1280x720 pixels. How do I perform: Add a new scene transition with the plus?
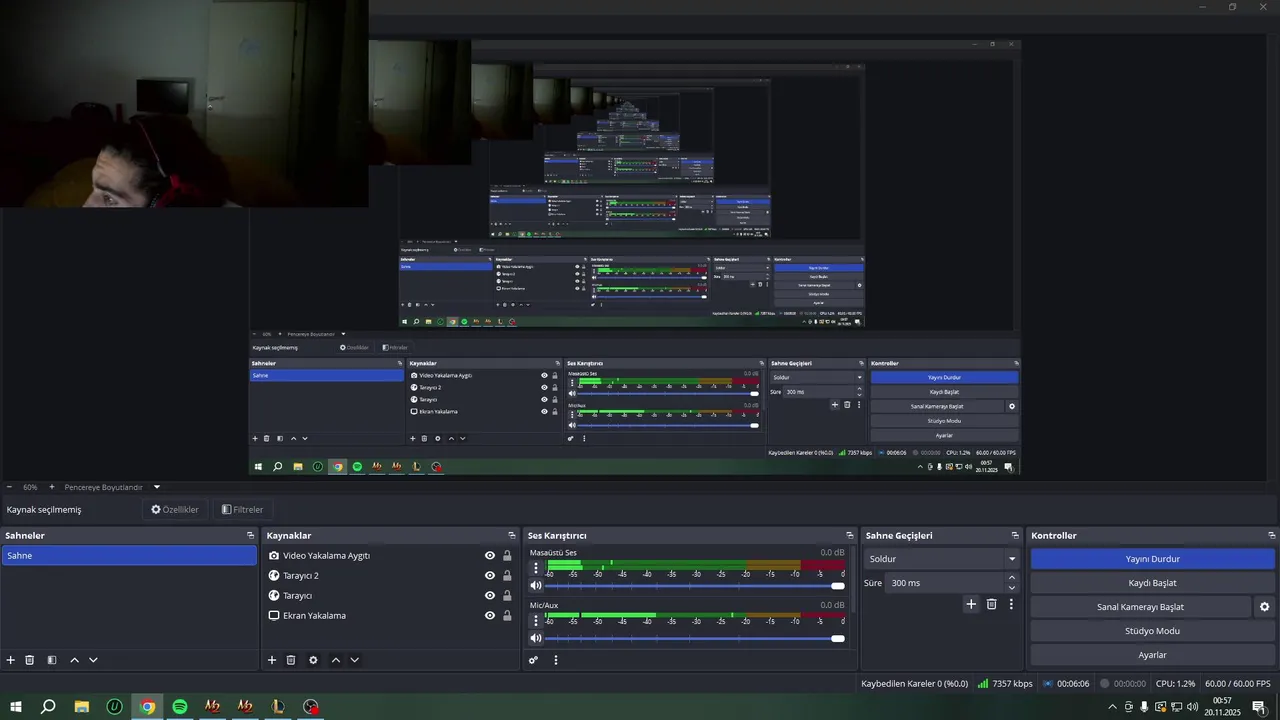click(971, 604)
